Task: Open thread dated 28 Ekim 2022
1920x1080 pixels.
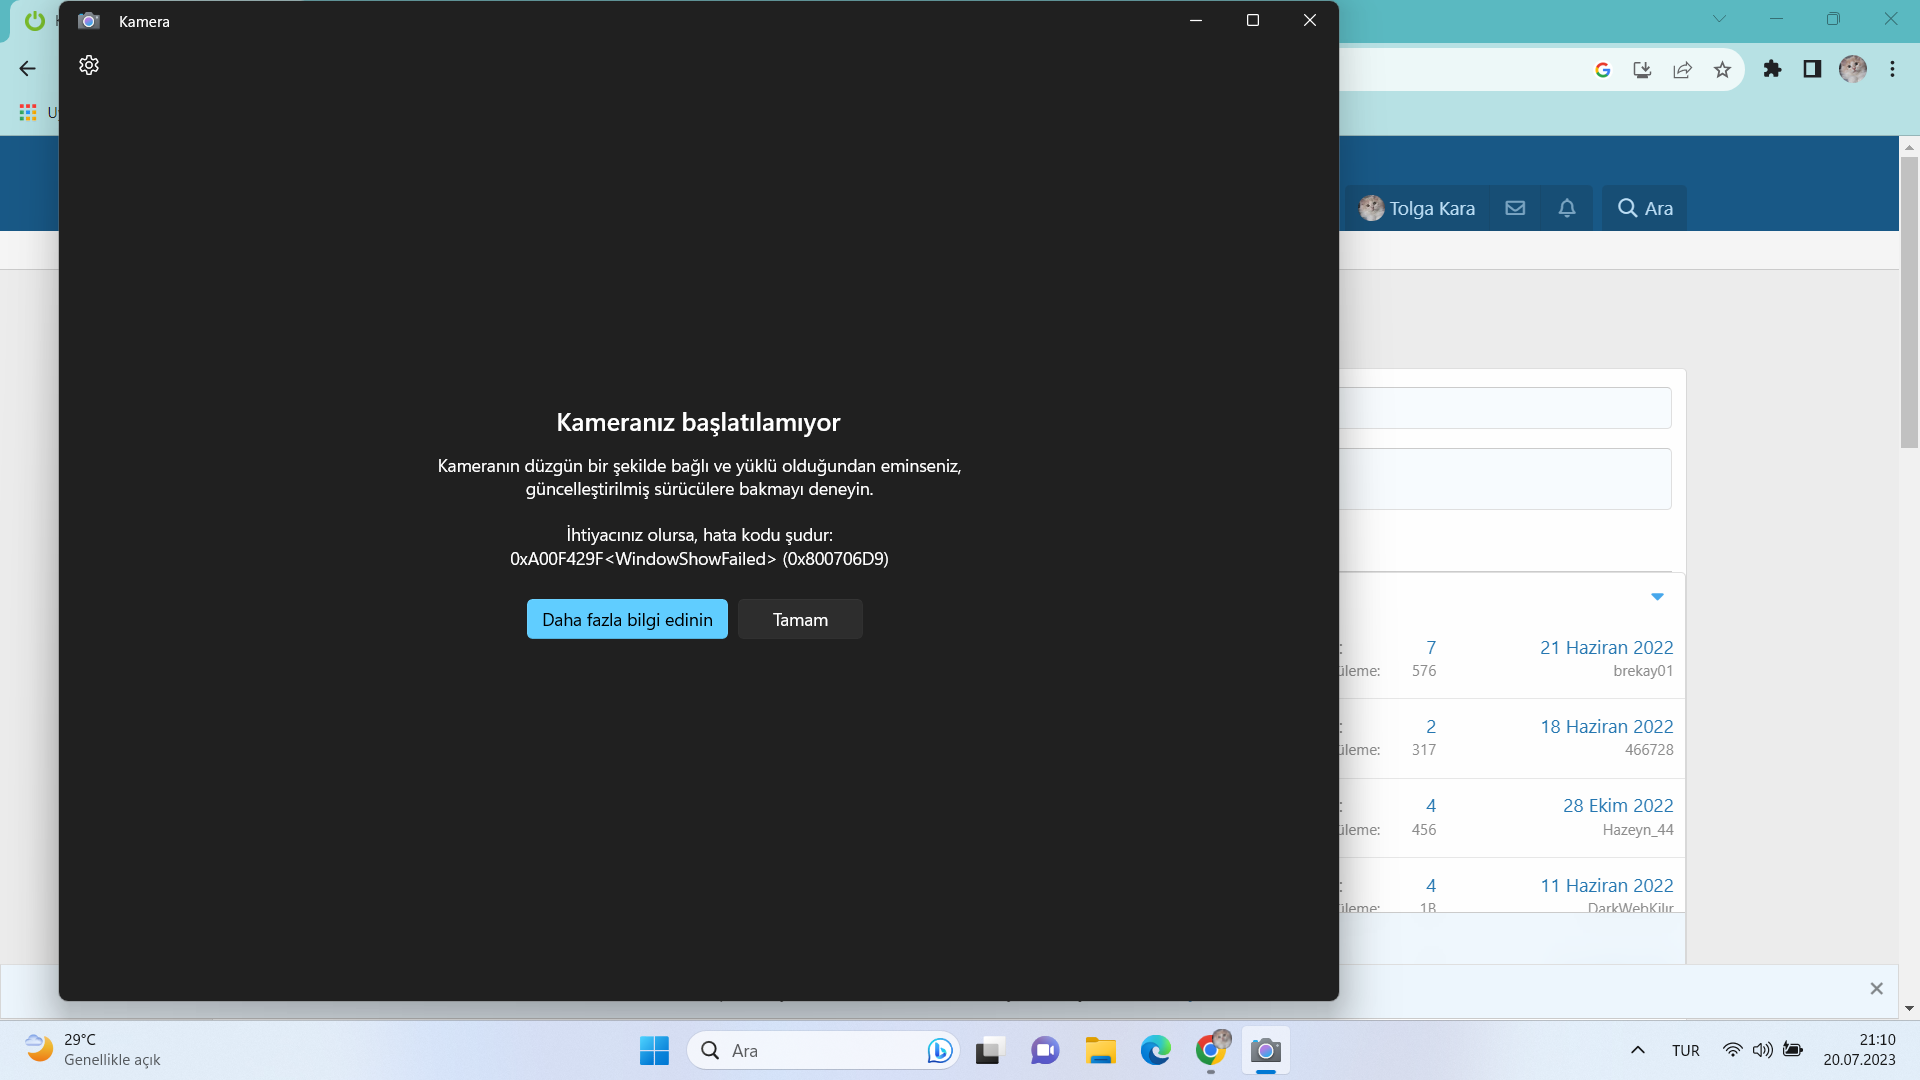Action: point(1618,805)
